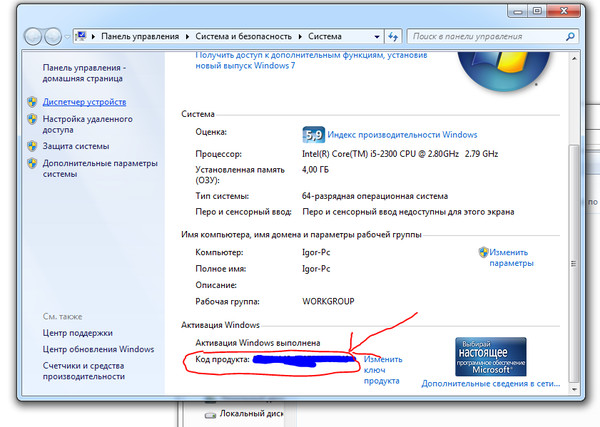Click Активация Windows выполнена text
600x427 pixels.
[258, 343]
